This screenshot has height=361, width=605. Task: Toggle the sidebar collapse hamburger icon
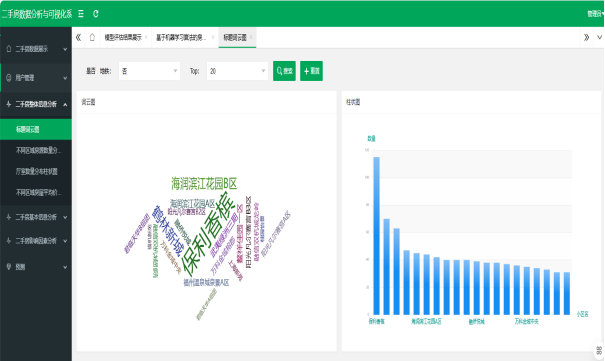81,14
